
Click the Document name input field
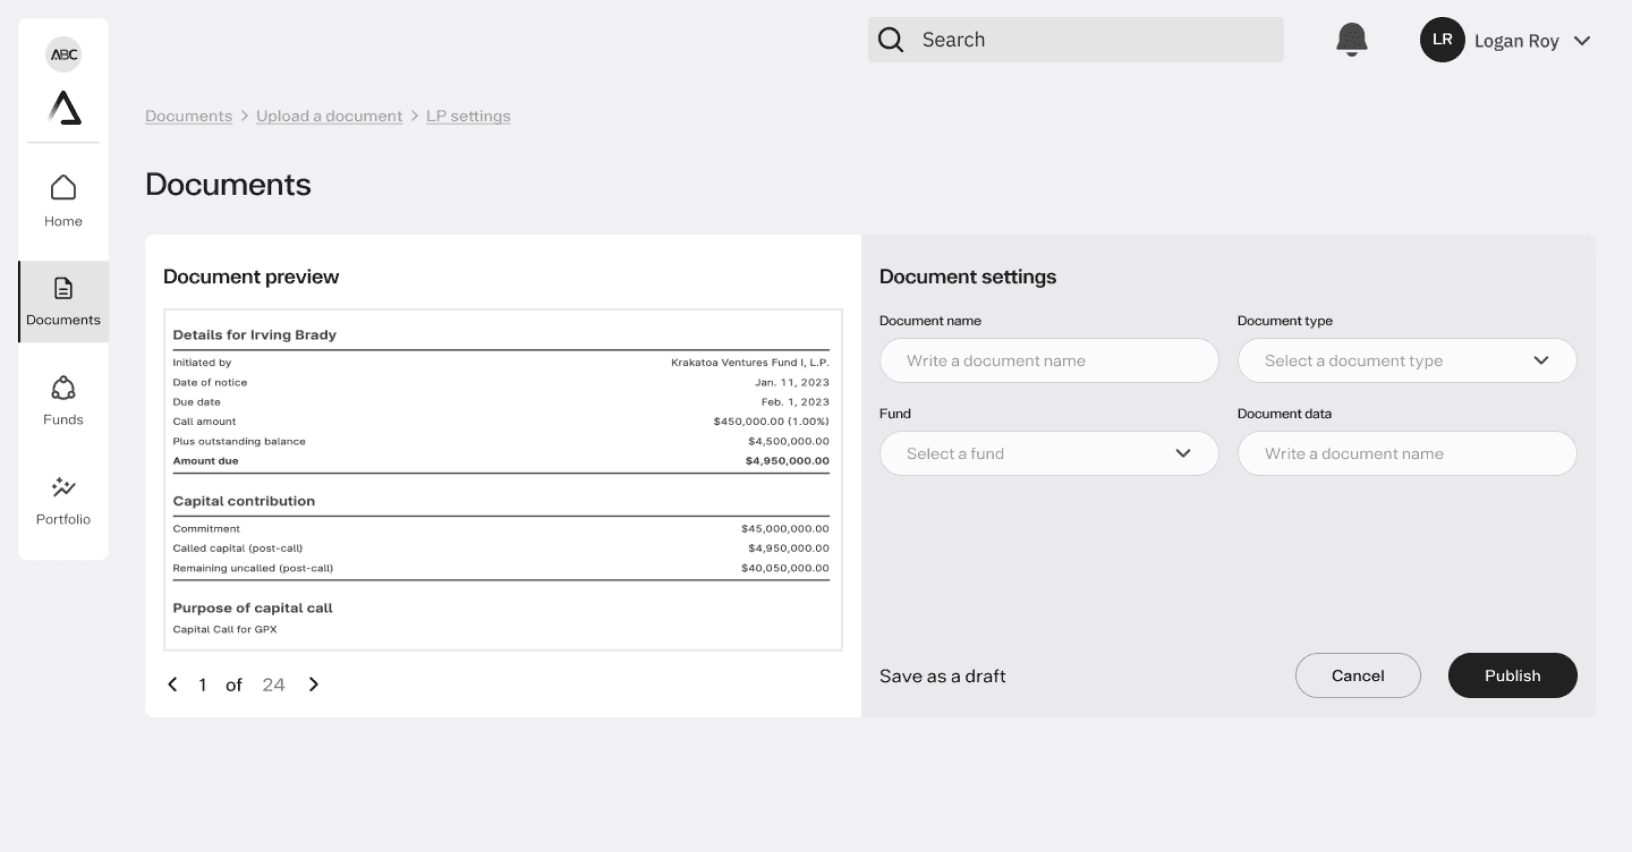(1049, 360)
